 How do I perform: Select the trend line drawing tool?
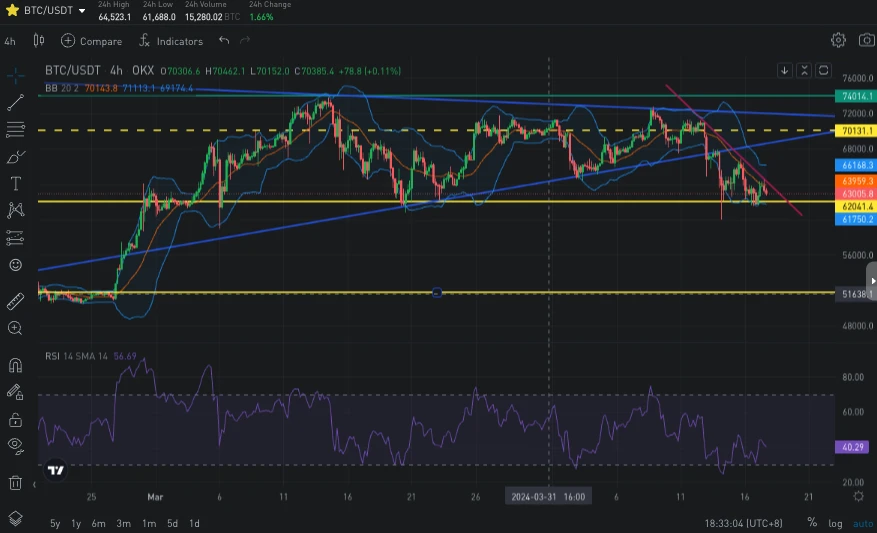tap(15, 102)
